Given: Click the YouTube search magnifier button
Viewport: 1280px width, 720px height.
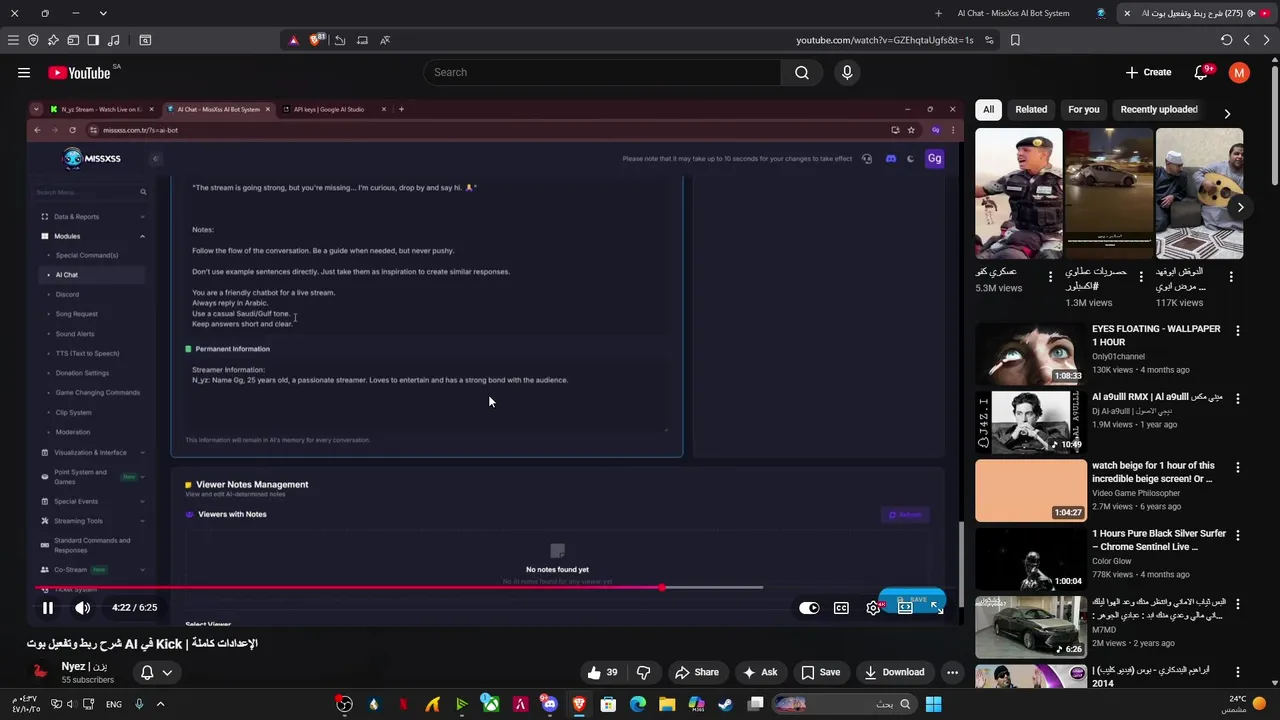Looking at the screenshot, I should click(x=802, y=72).
